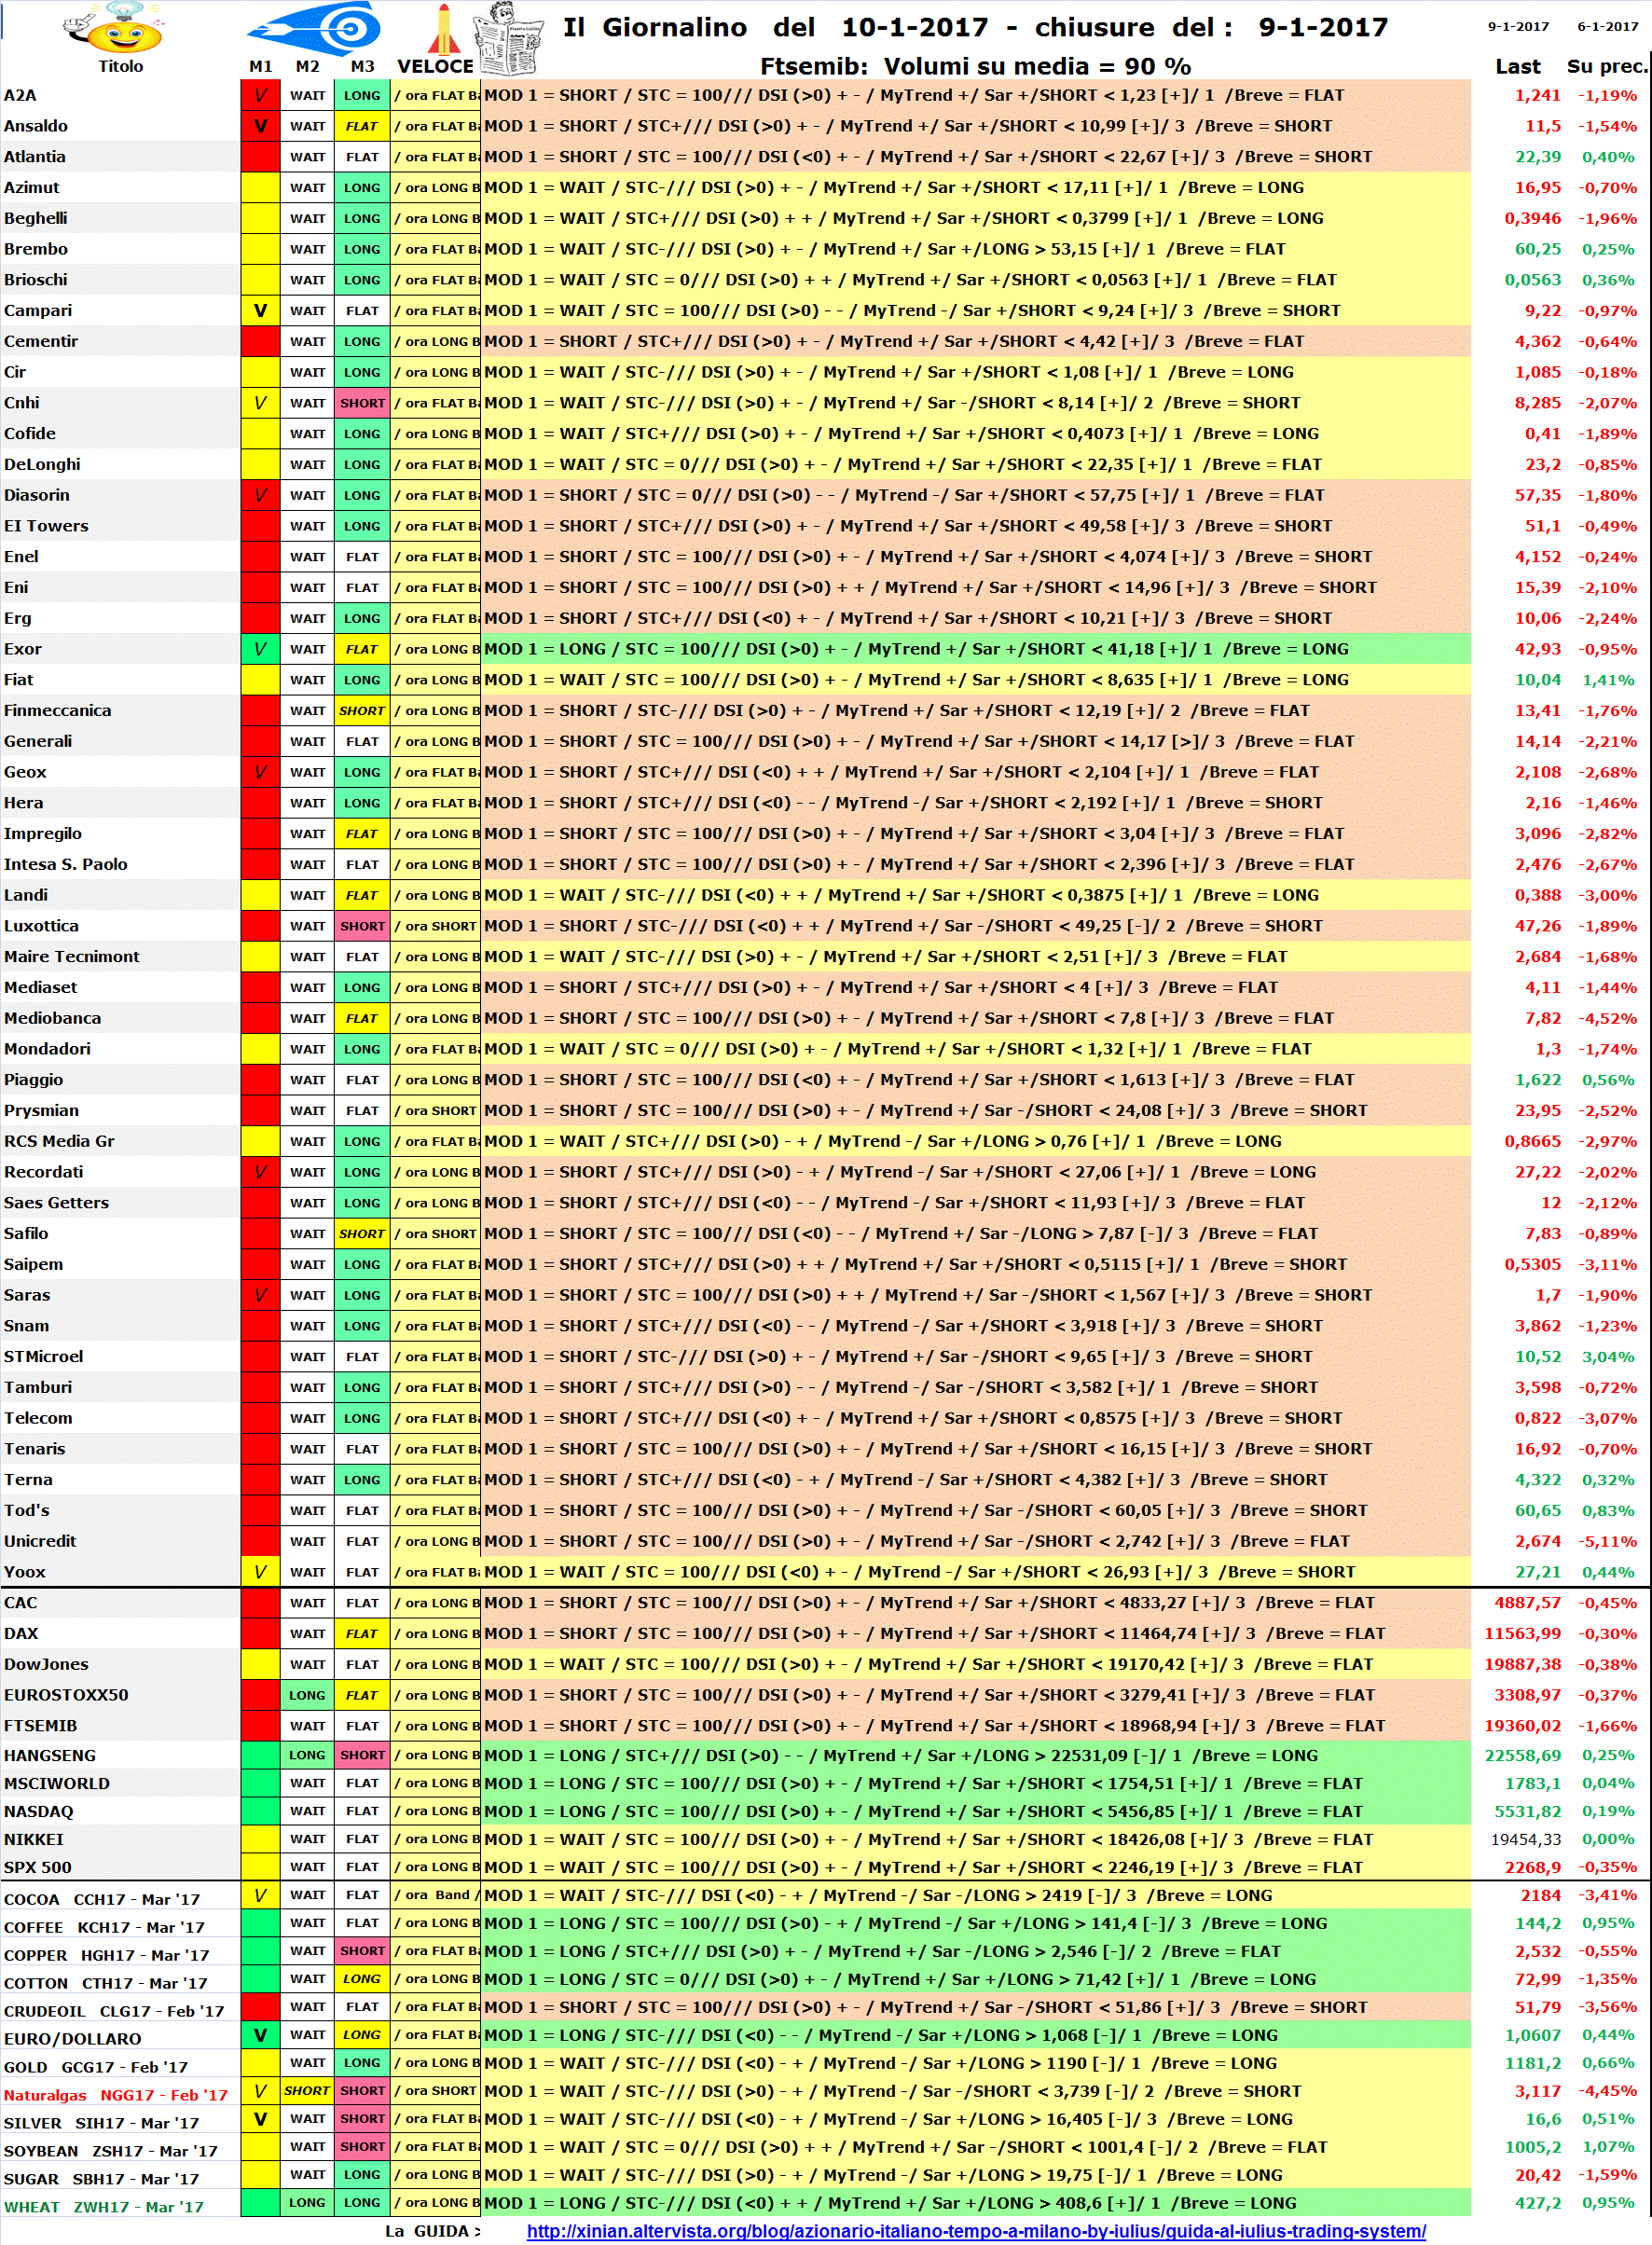Click the rocket icon above VELOCE

[443, 28]
